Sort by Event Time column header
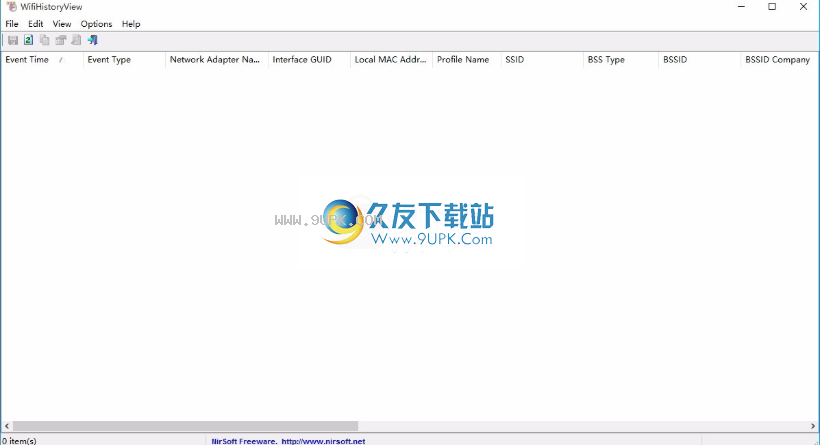This screenshot has height=445, width=822. [42, 60]
